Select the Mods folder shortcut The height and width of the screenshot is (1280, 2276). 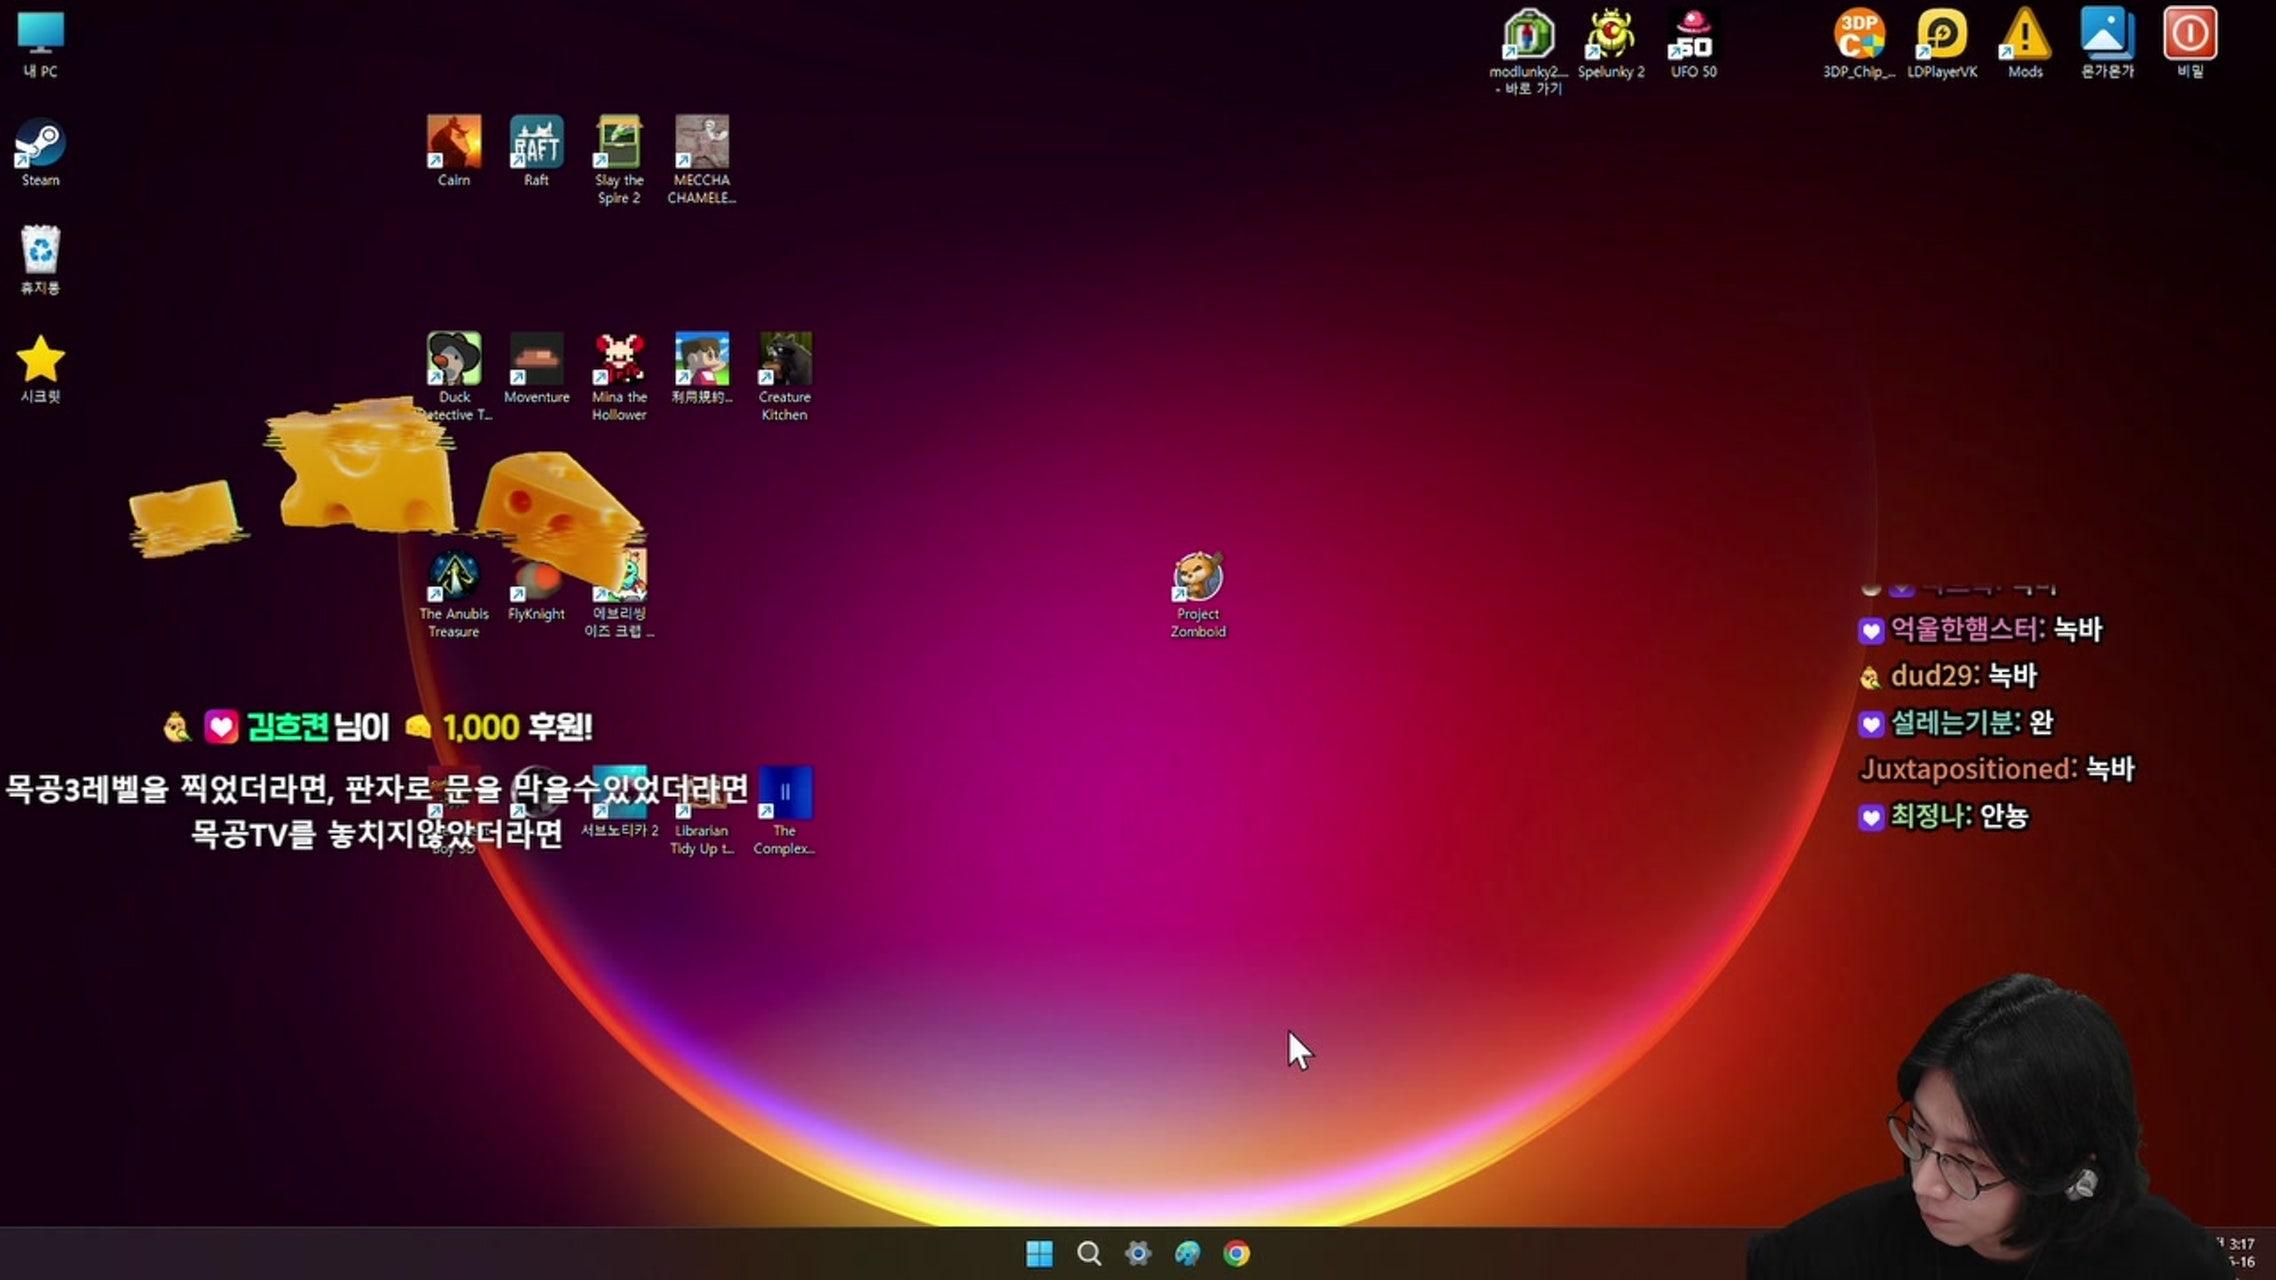point(2025,44)
